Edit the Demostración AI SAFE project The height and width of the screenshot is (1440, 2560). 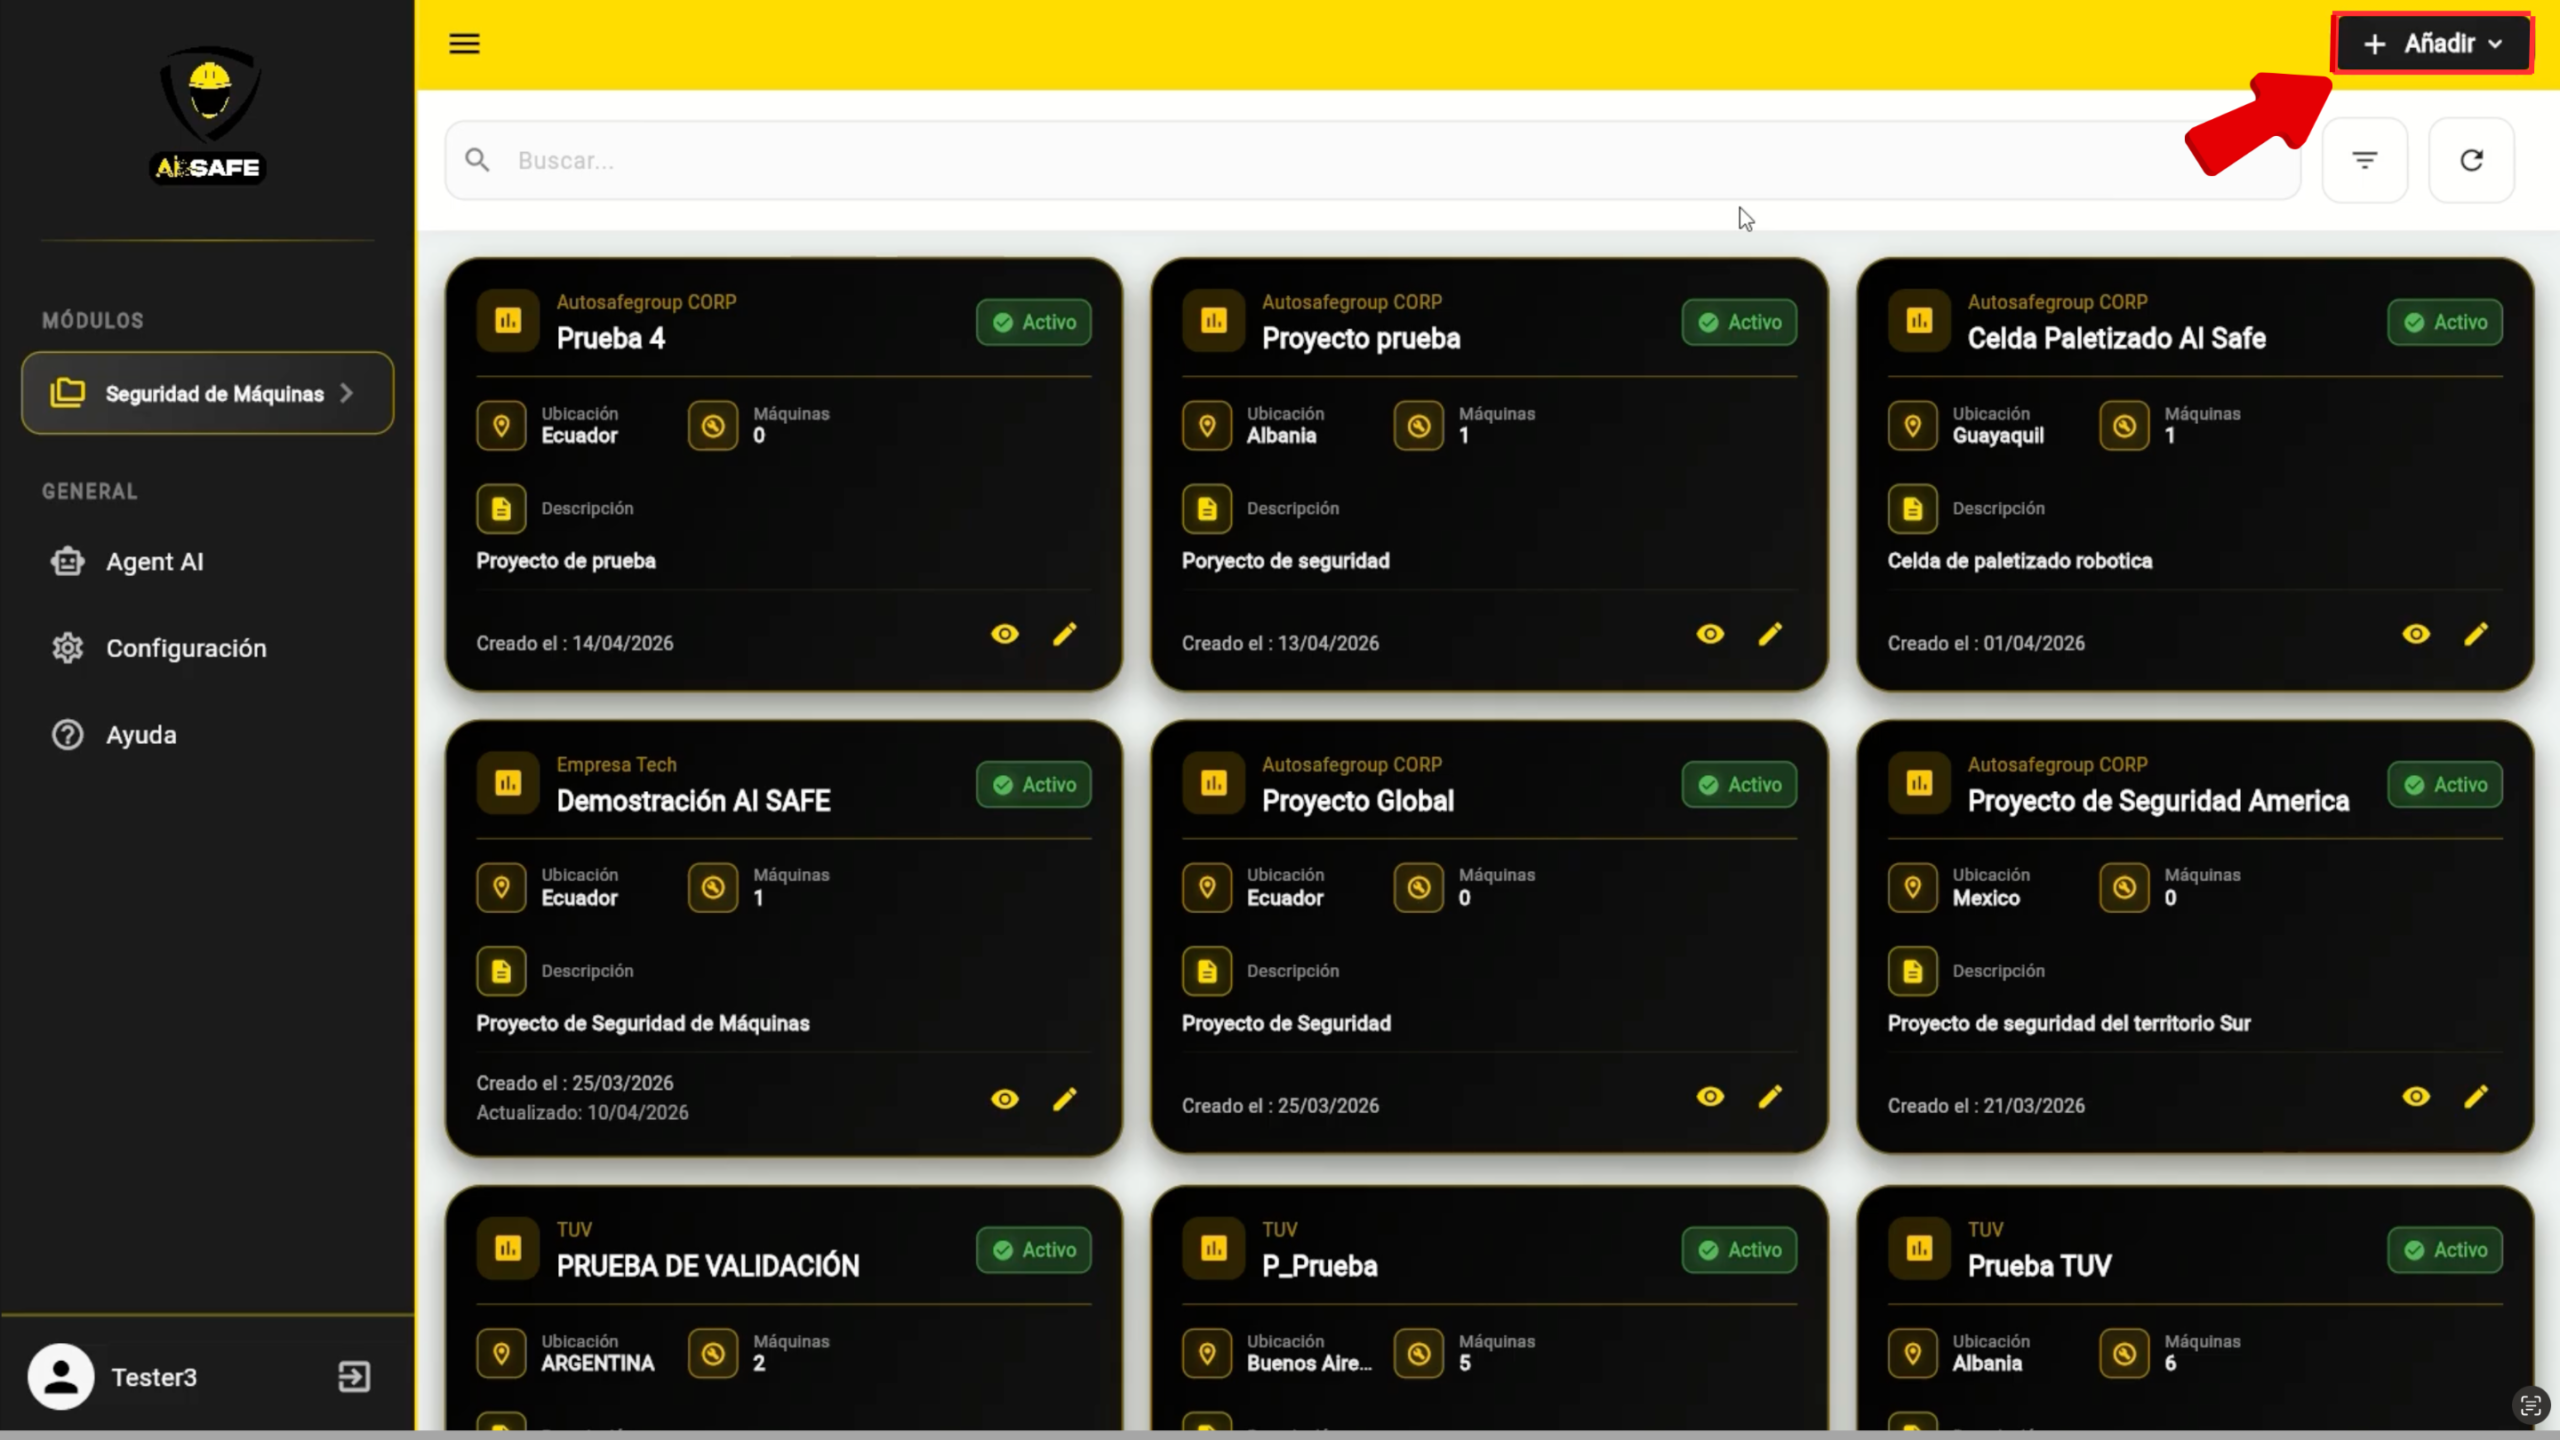coord(1065,1098)
